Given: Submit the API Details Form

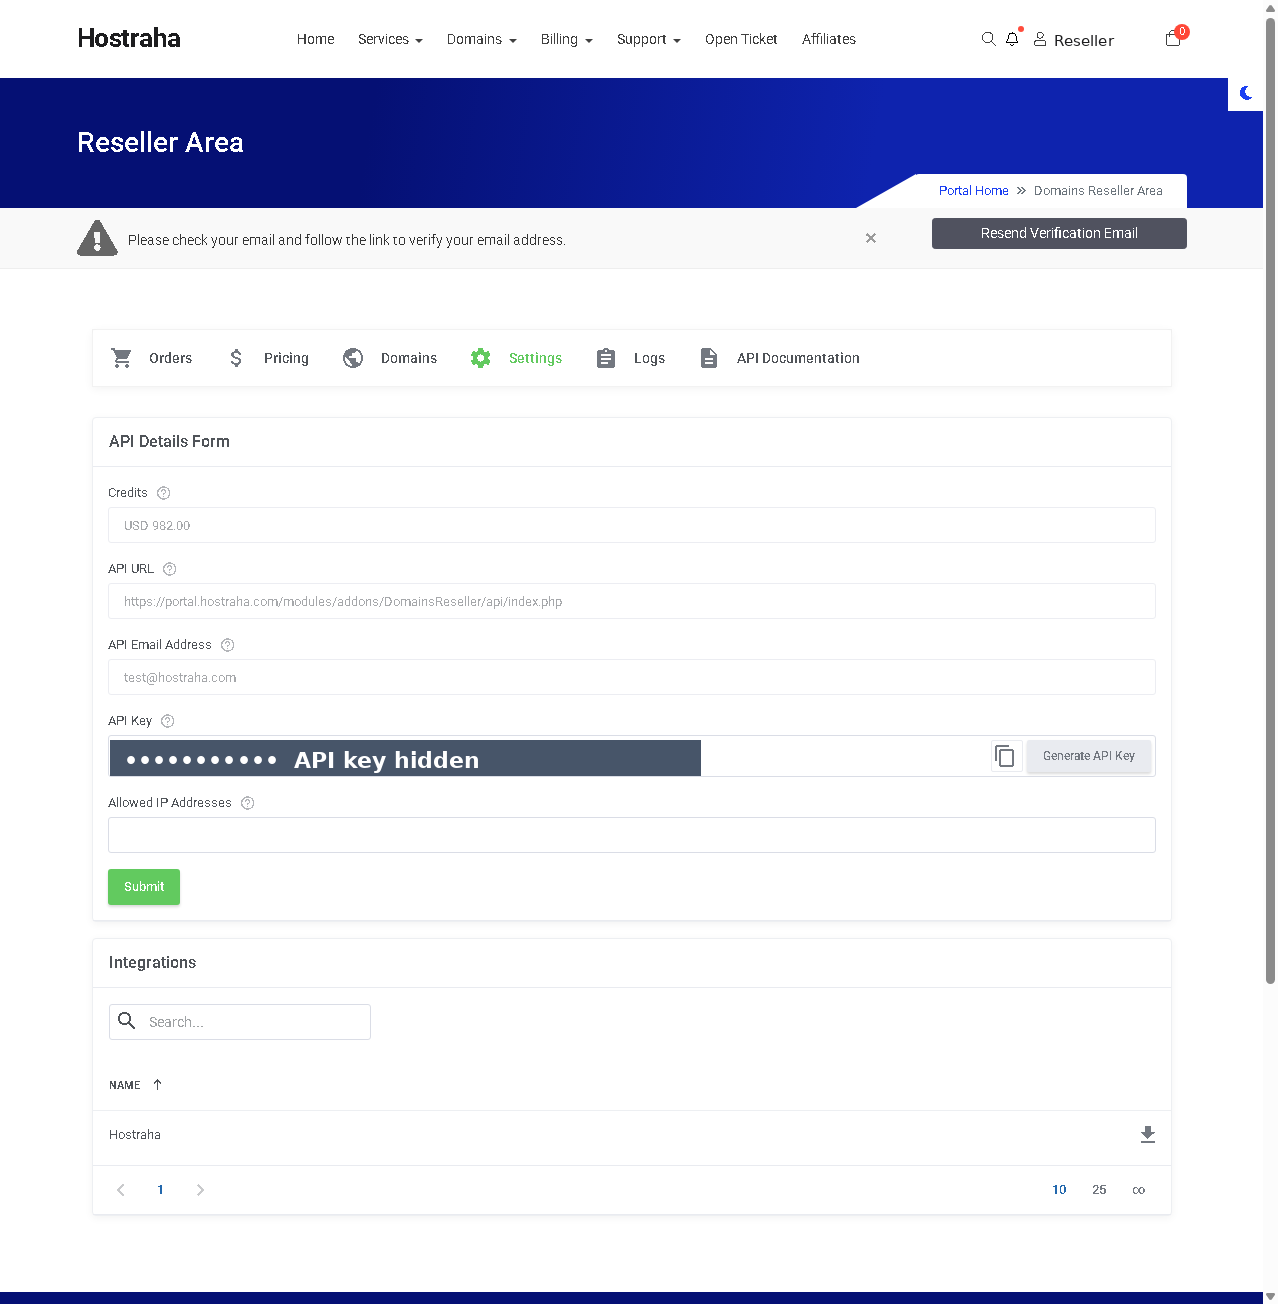Looking at the screenshot, I should coord(144,887).
